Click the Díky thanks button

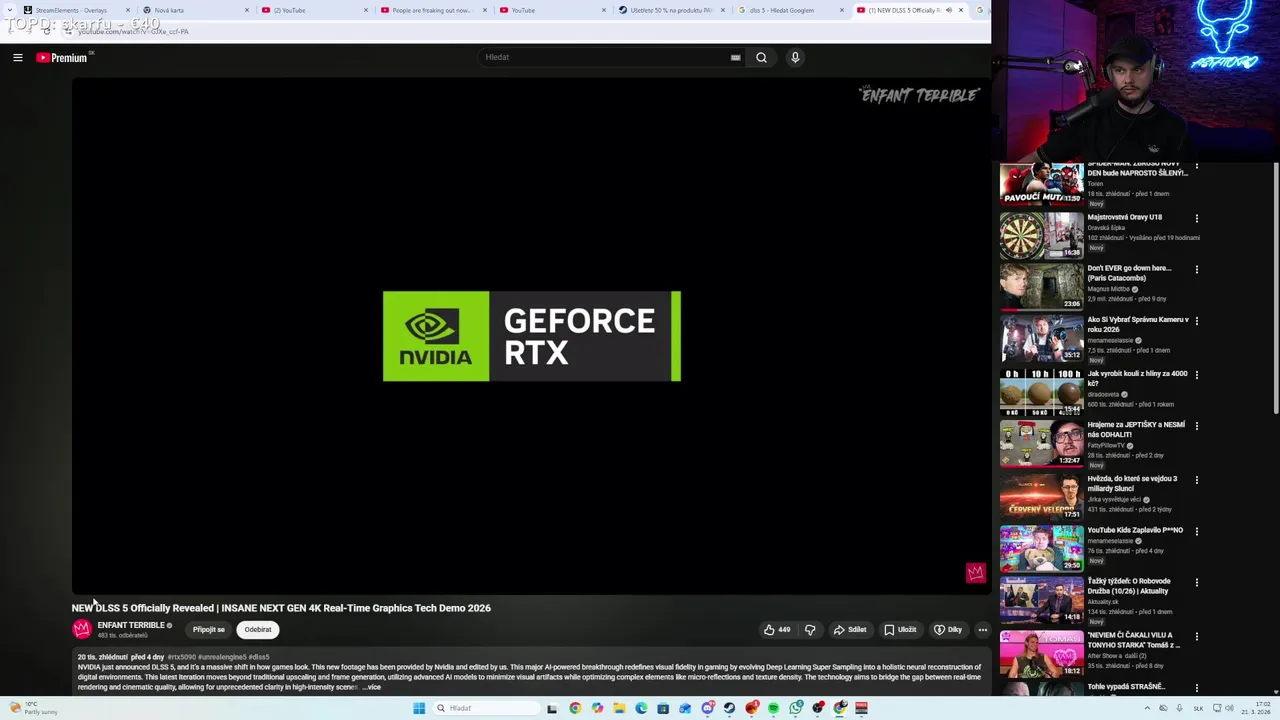[x=948, y=630]
